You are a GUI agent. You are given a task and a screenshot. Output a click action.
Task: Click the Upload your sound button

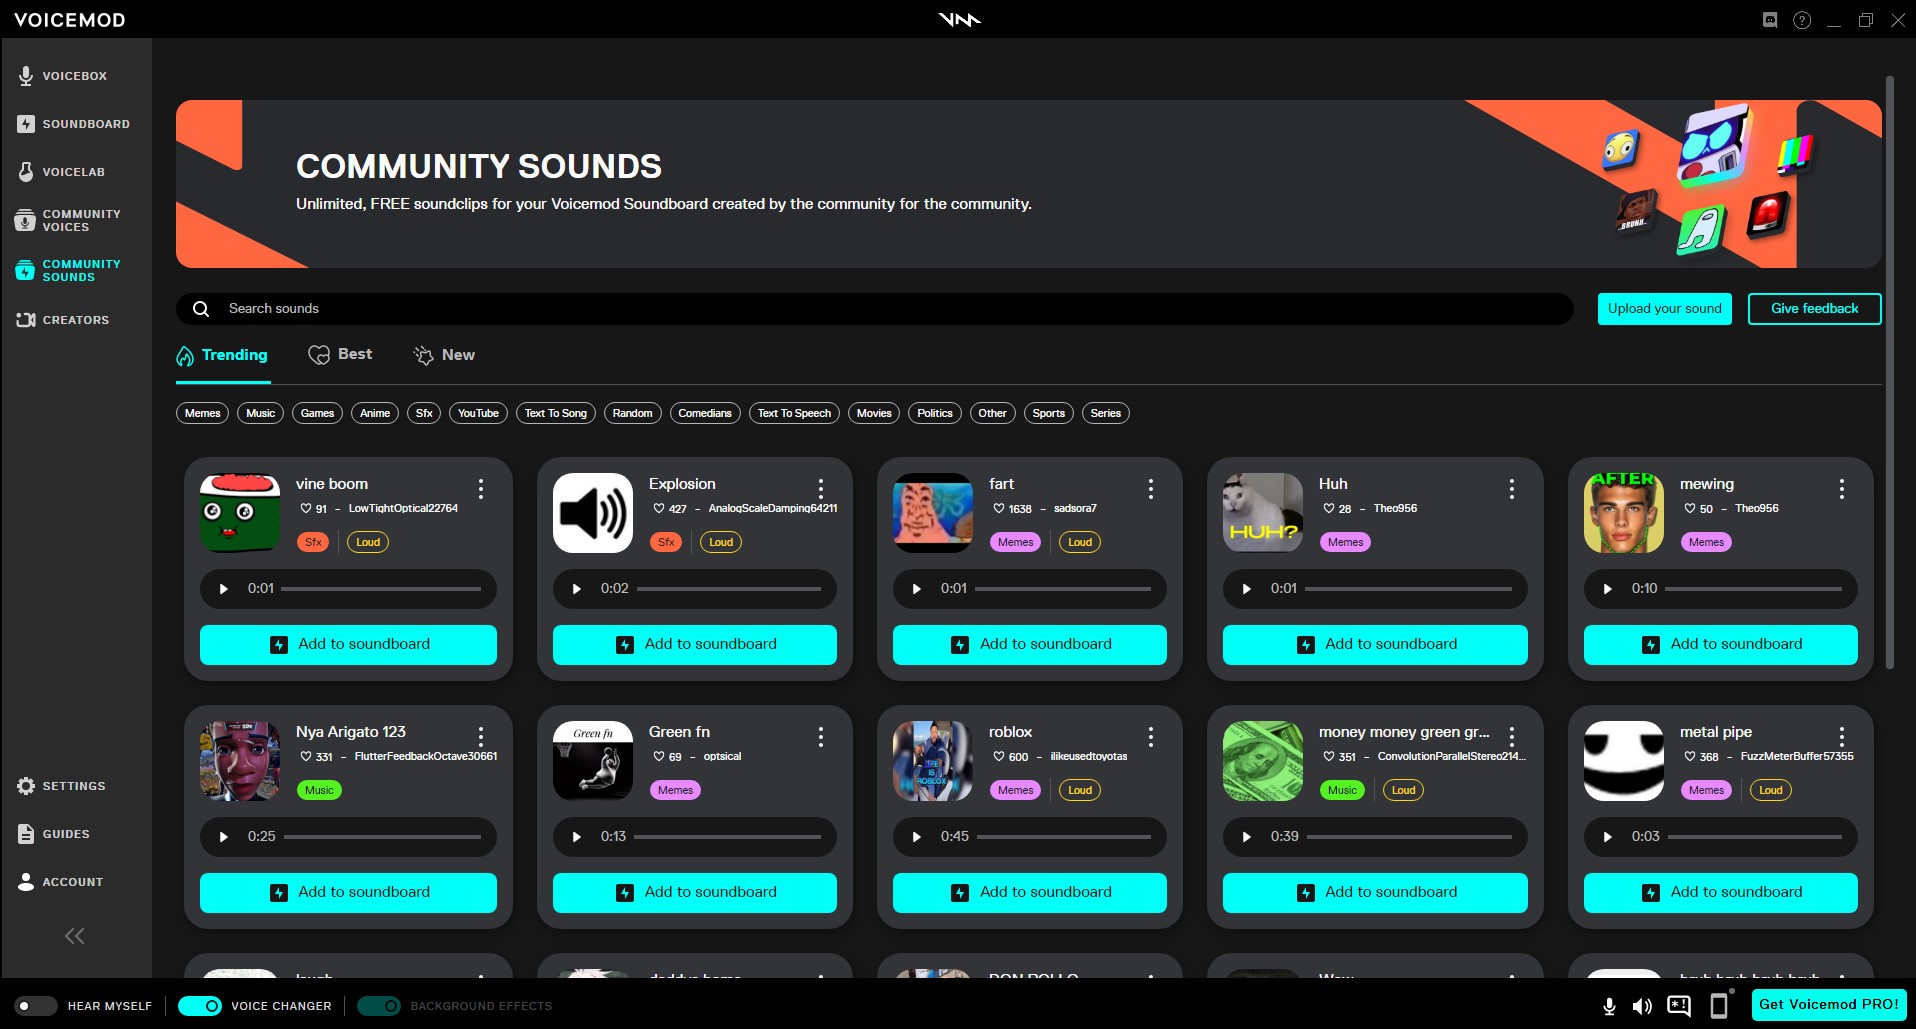click(1665, 309)
